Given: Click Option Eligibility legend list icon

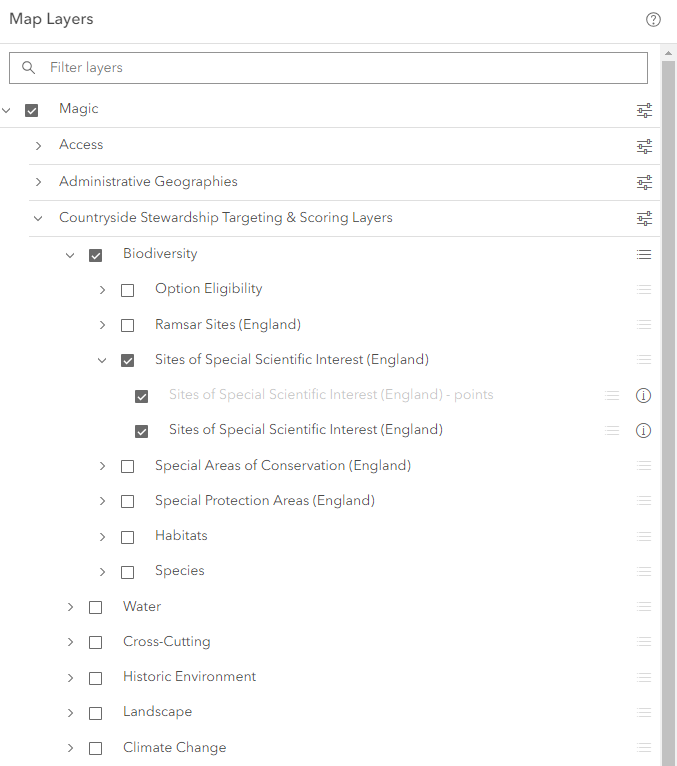Looking at the screenshot, I should click(644, 290).
